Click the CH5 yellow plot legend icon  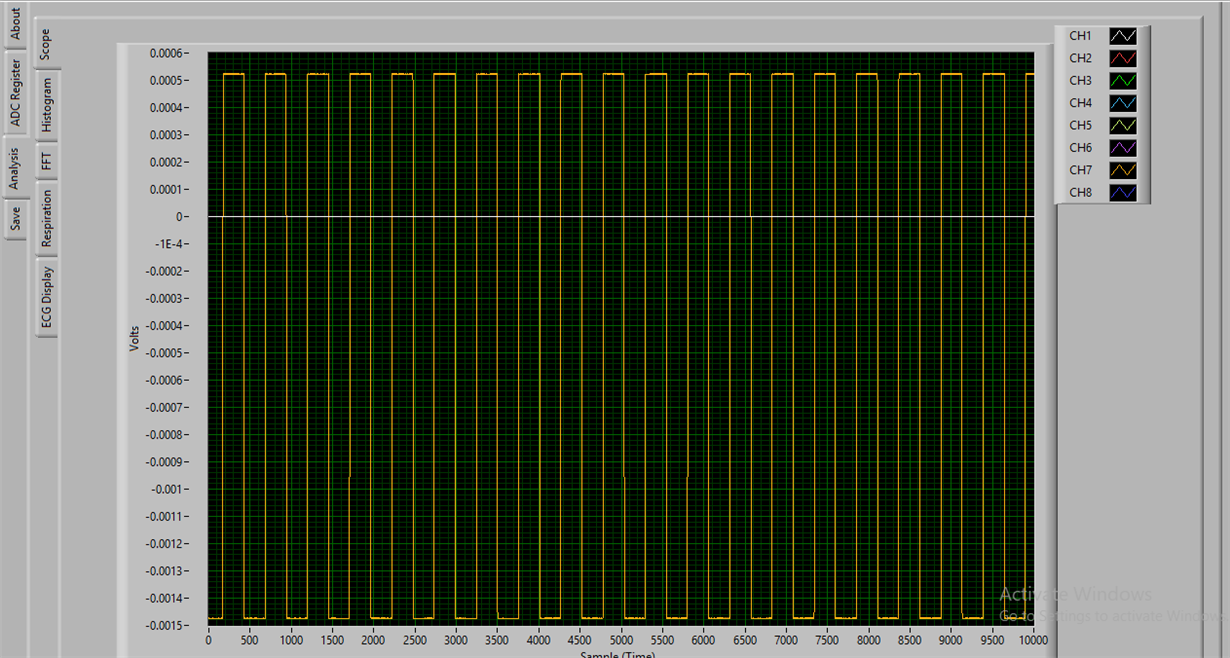(1124, 125)
